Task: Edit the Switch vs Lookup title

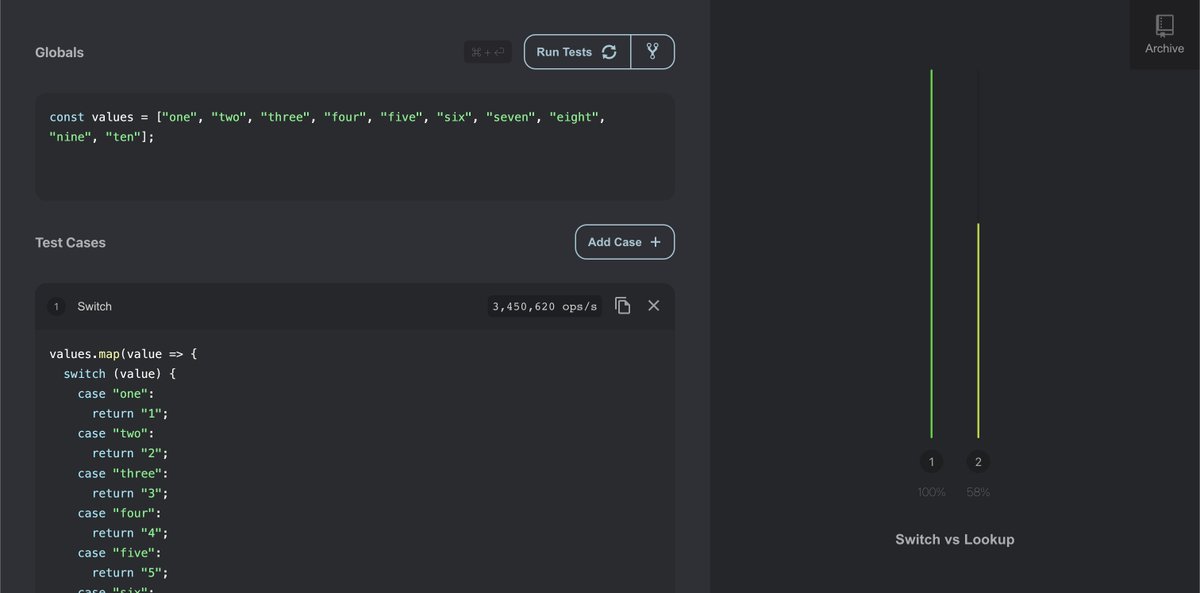Action: pos(955,539)
